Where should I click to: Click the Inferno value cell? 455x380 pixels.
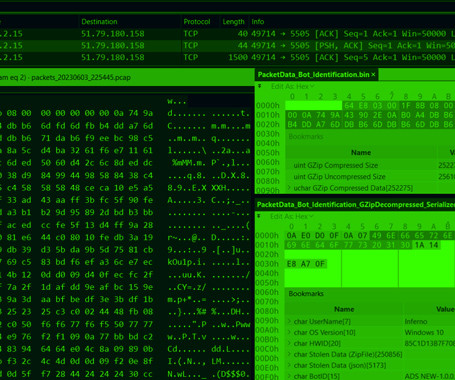(x=416, y=321)
